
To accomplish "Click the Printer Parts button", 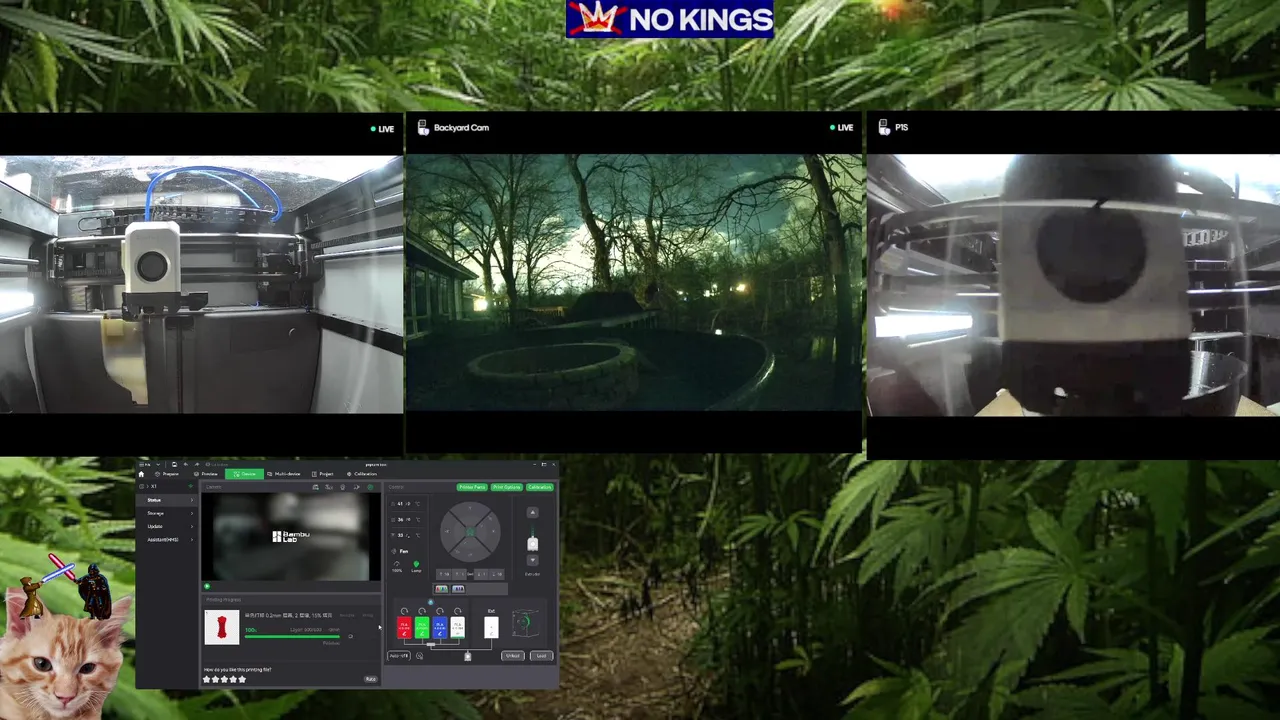I will coord(473,487).
